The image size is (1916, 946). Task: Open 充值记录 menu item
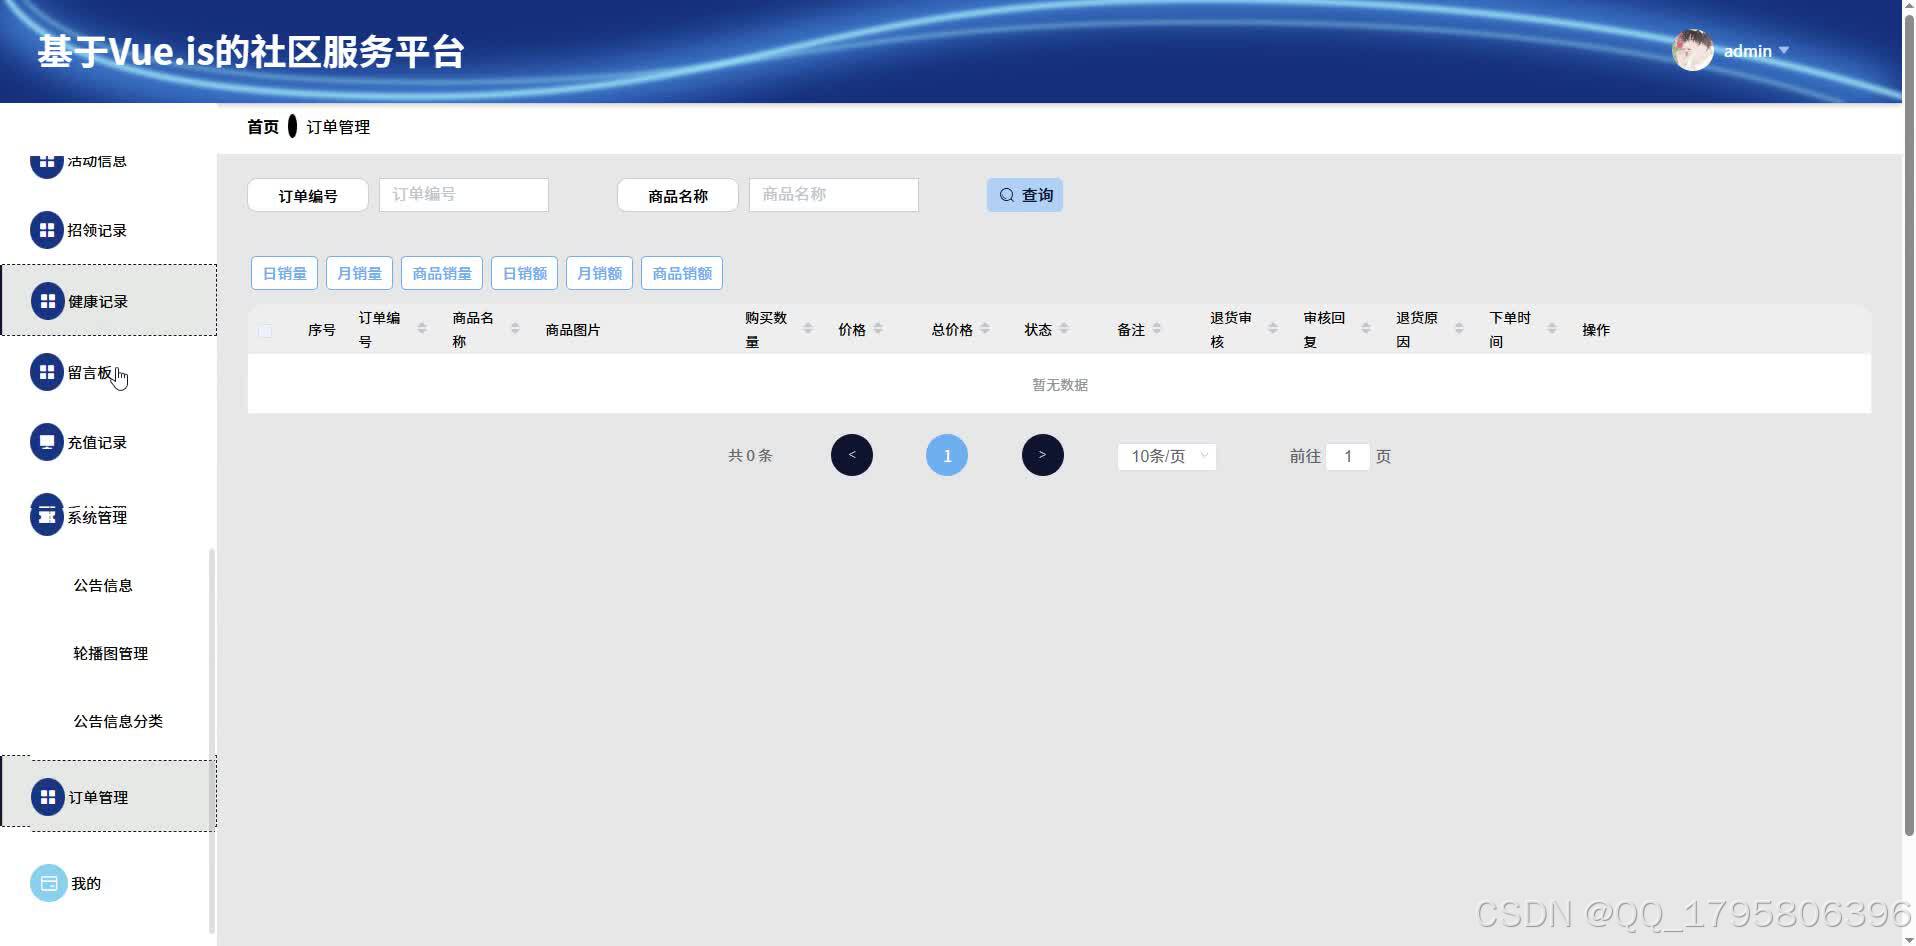[x=108, y=442]
